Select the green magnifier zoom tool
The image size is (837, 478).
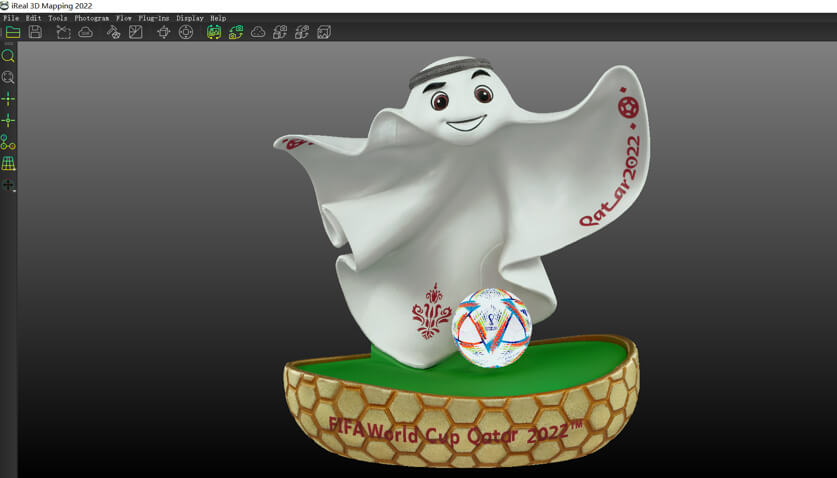(x=8, y=56)
